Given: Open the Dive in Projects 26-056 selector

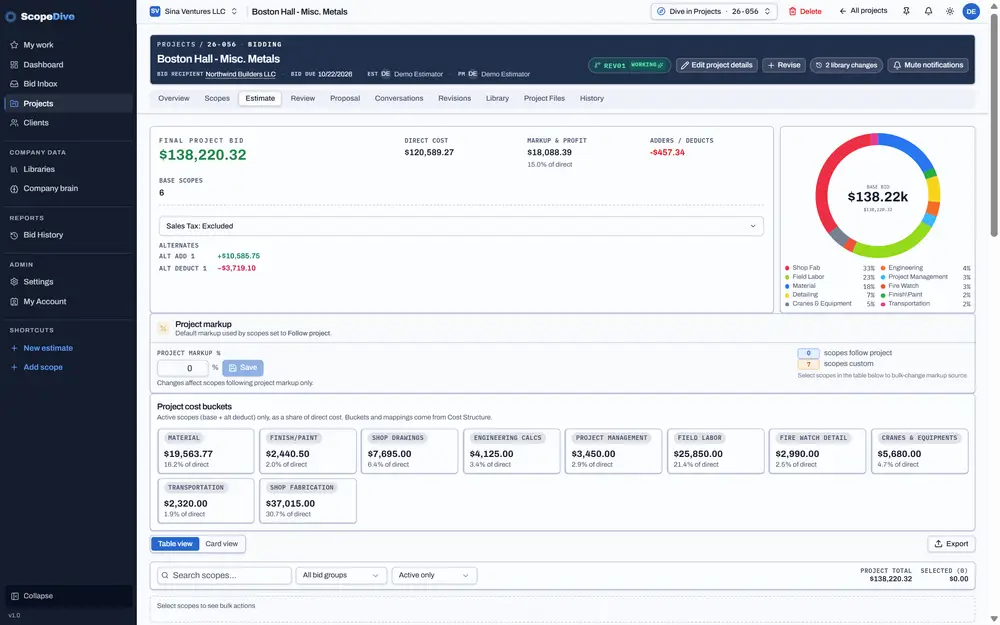Looking at the screenshot, I should pyautogui.click(x=714, y=11).
